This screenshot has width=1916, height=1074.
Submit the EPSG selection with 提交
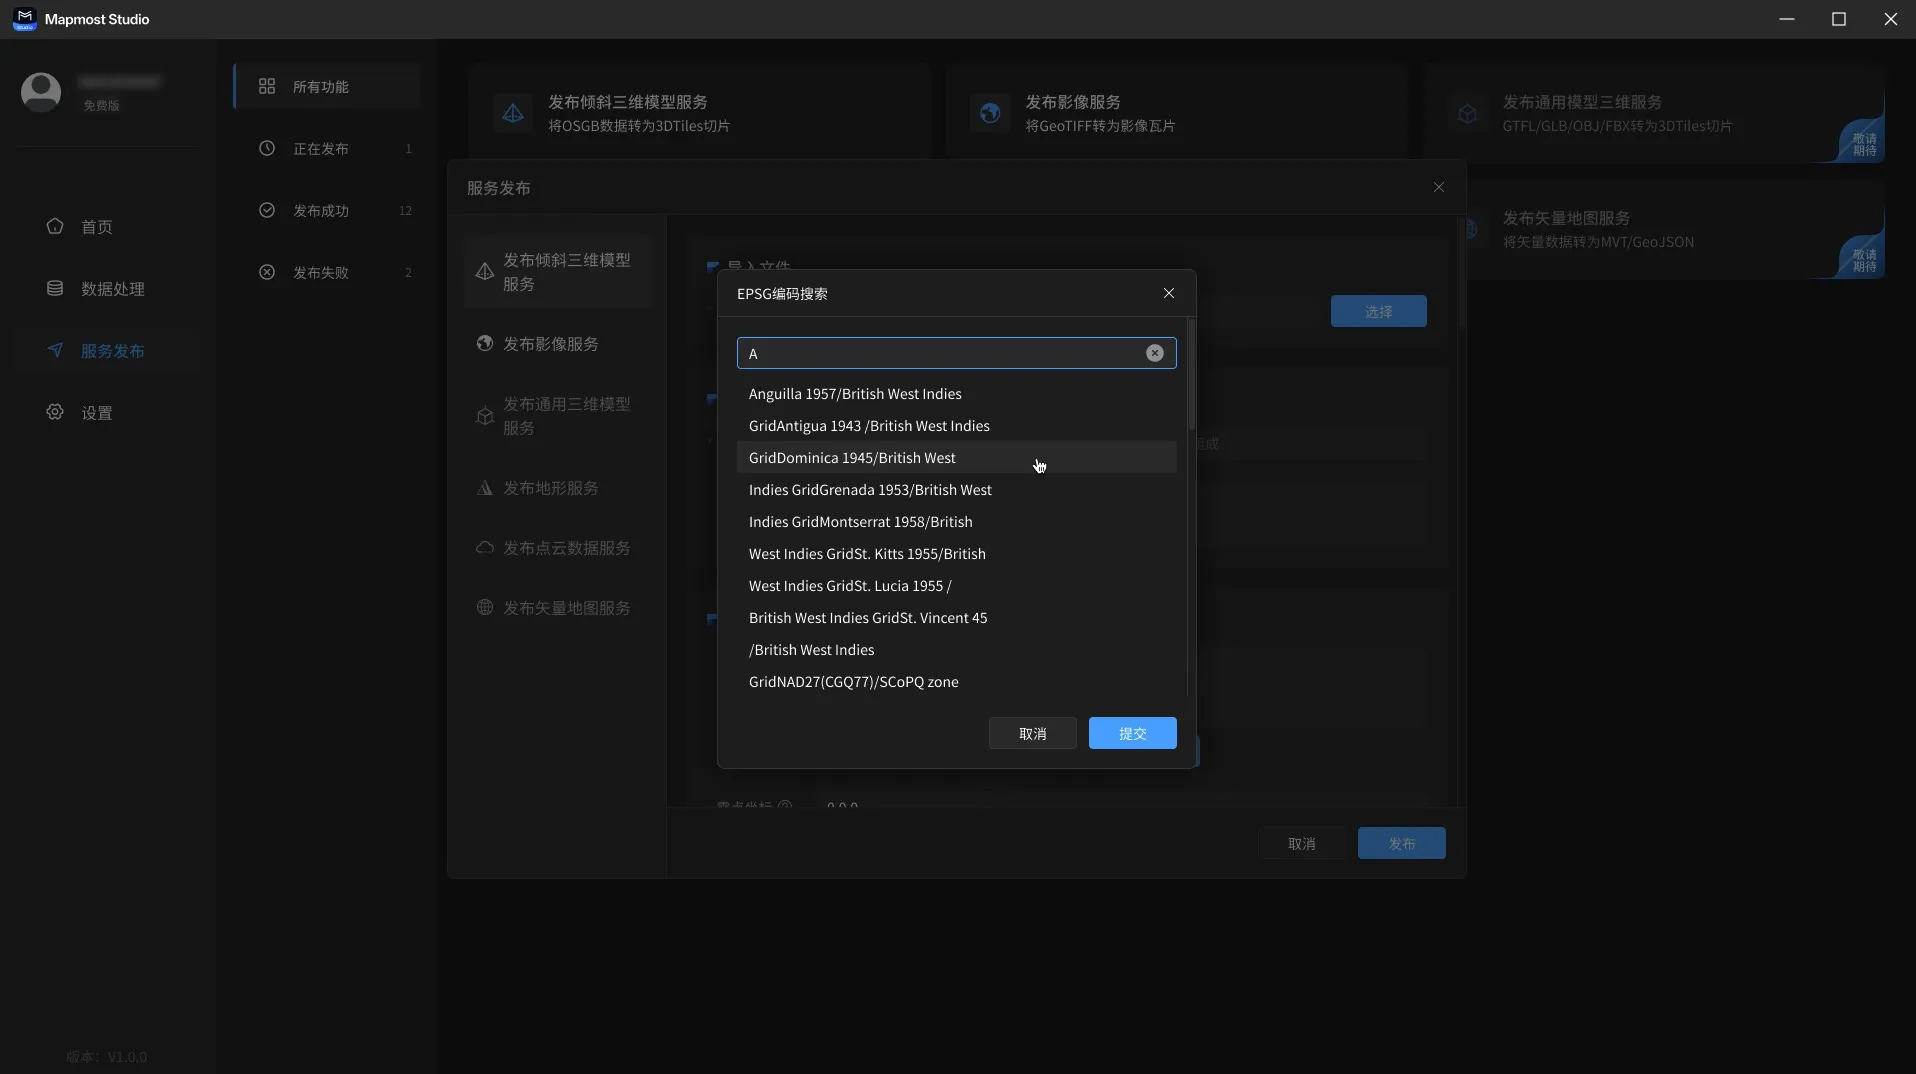[1132, 733]
